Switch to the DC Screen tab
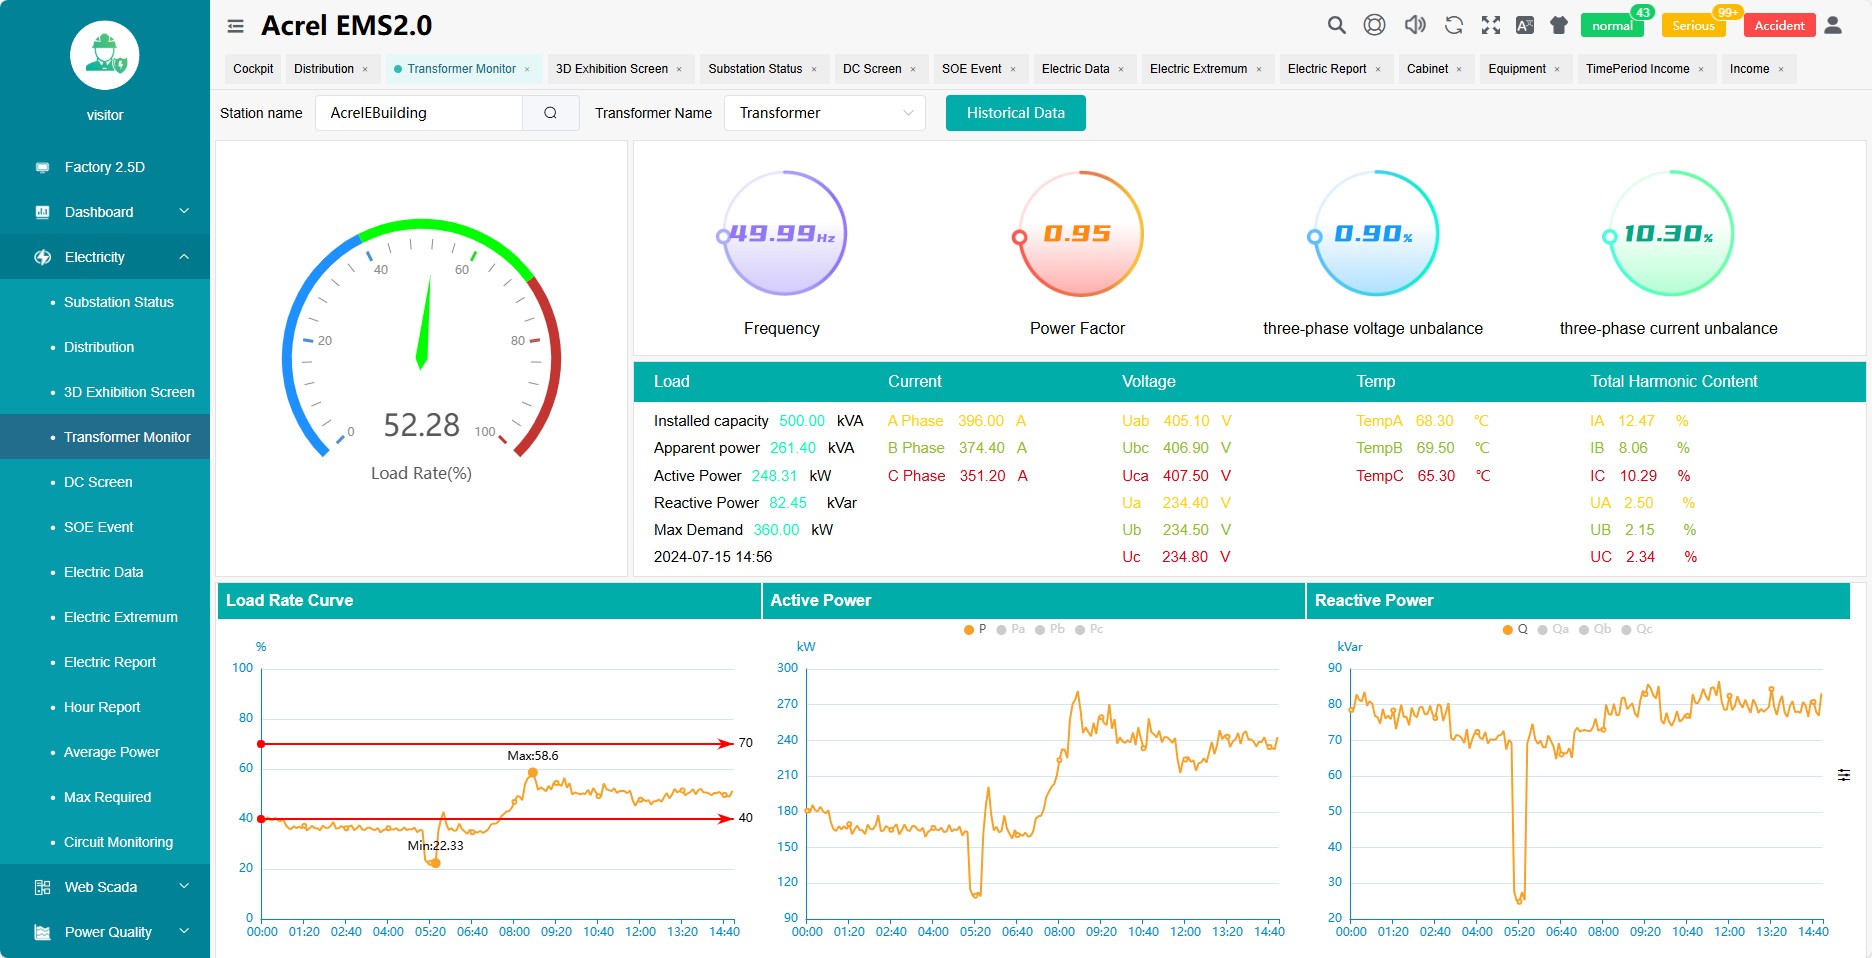Image resolution: width=1872 pixels, height=958 pixels. tap(873, 68)
